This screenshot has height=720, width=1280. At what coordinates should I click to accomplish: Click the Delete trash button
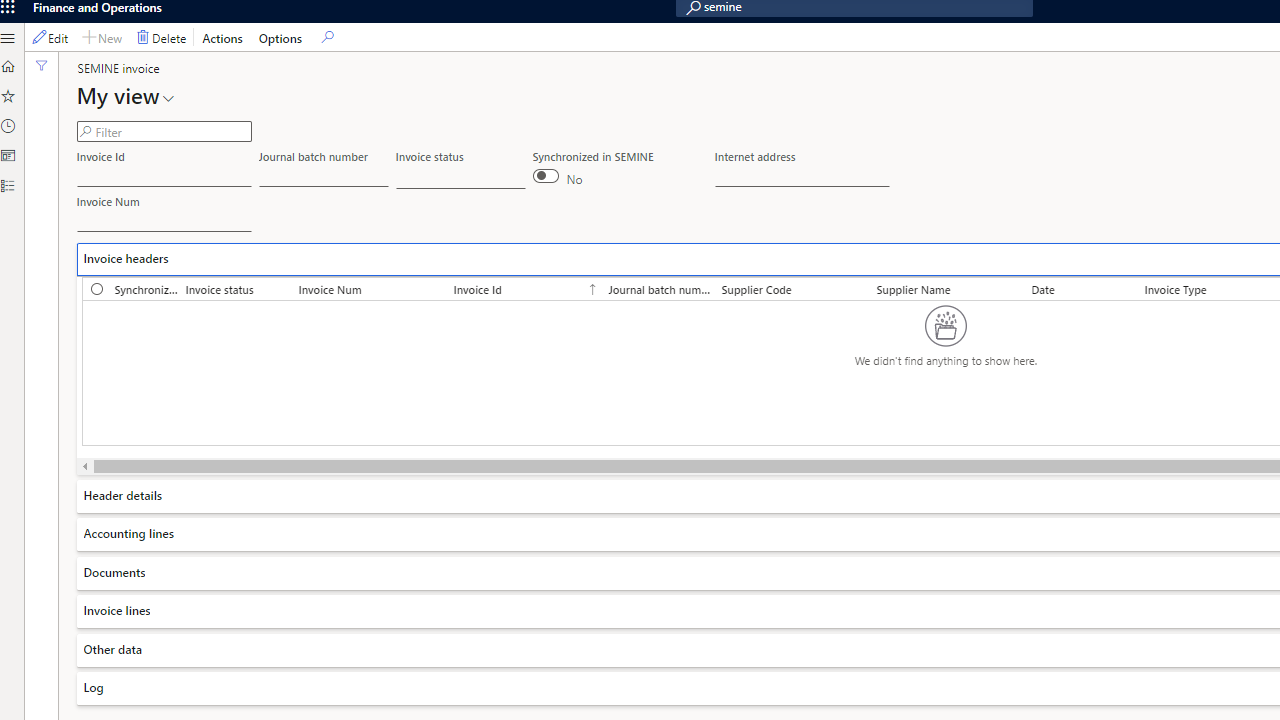162,38
